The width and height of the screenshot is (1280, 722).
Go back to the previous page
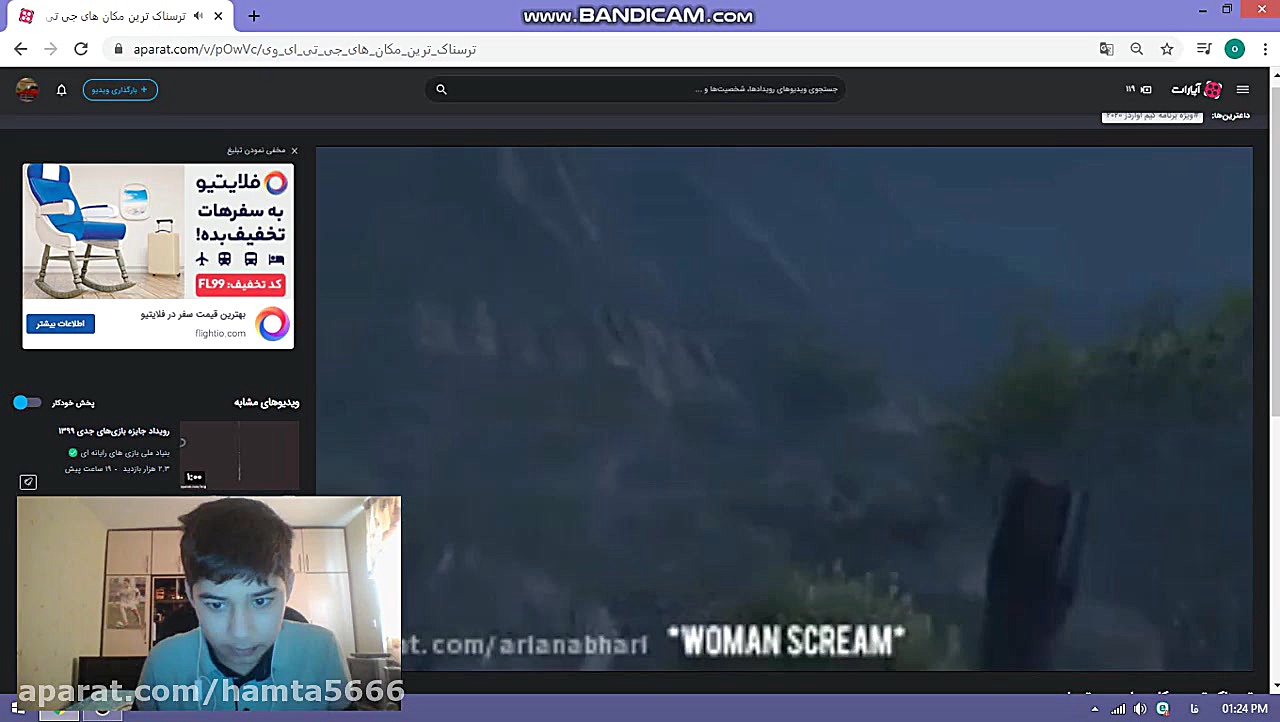(21, 49)
